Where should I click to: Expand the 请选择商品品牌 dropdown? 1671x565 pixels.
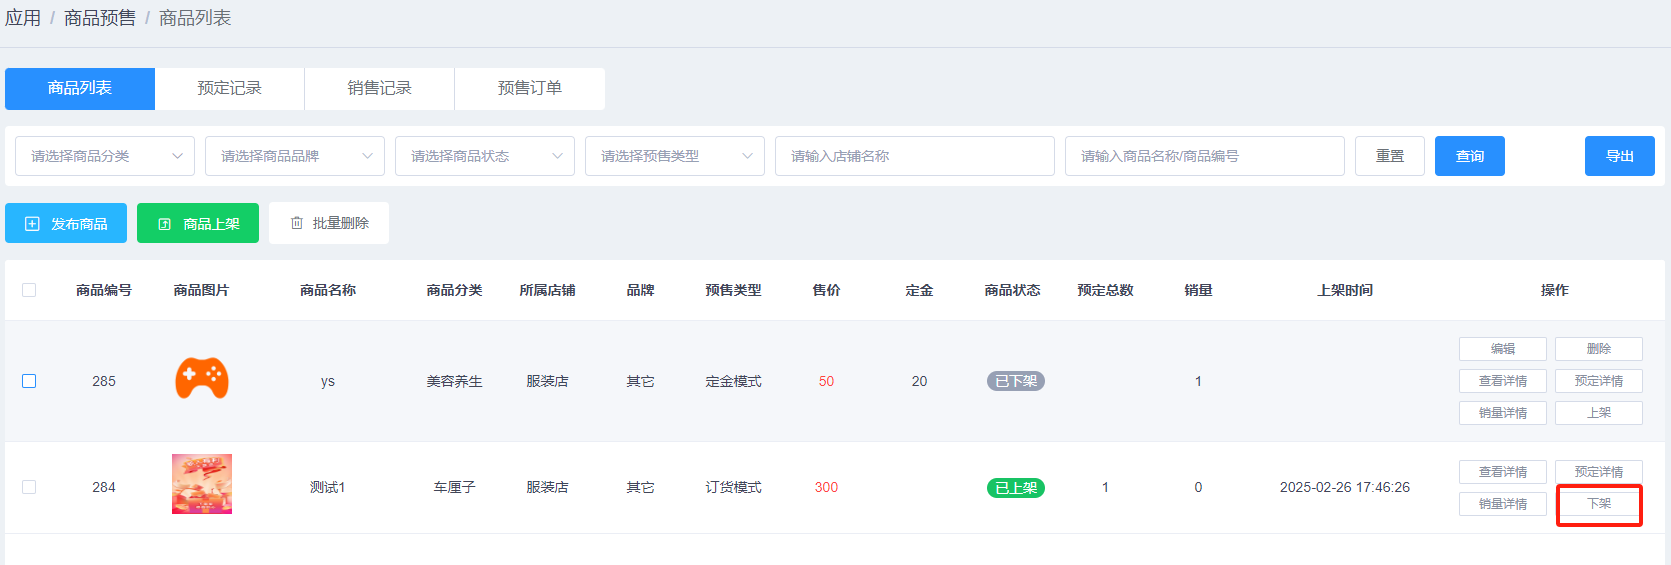295,156
